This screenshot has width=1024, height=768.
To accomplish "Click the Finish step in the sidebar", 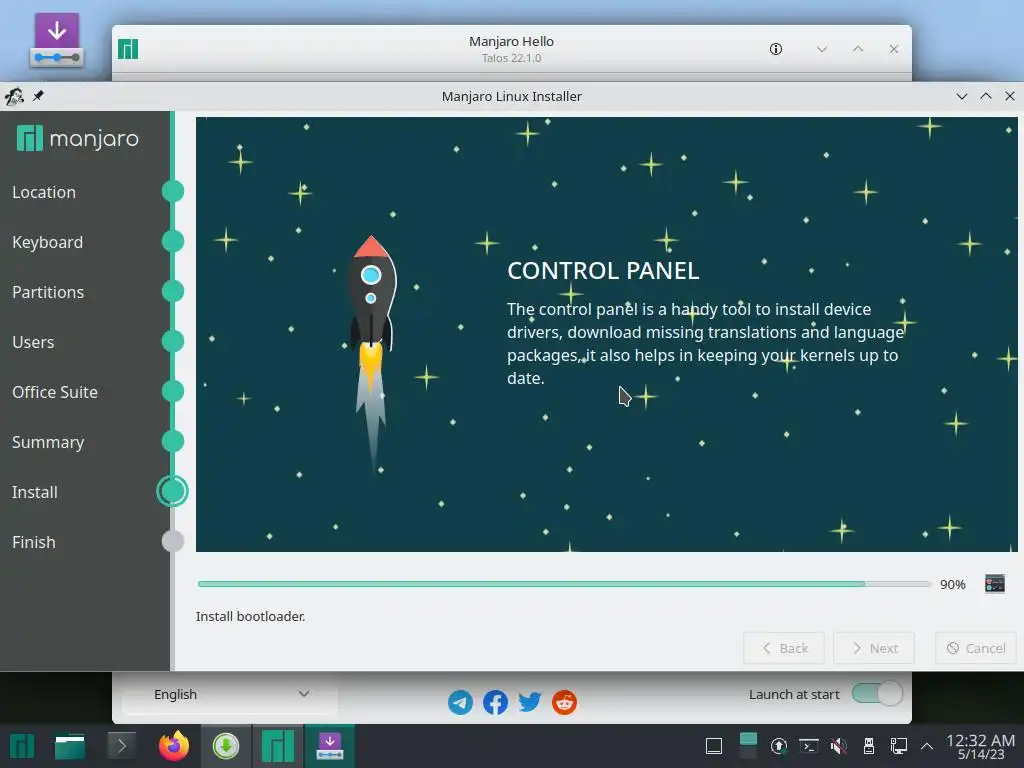I will (33, 542).
